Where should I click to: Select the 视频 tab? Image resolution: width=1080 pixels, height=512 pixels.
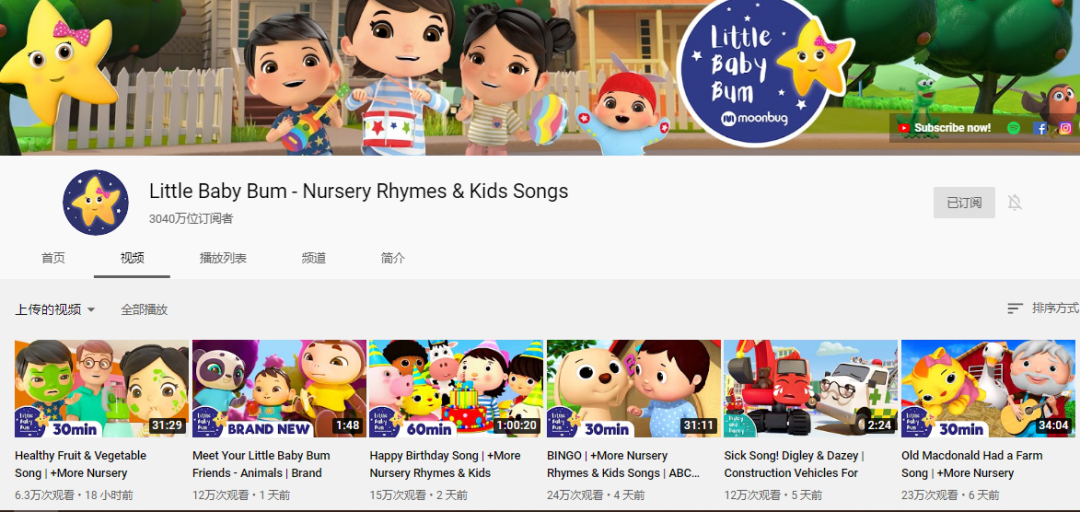[x=132, y=258]
